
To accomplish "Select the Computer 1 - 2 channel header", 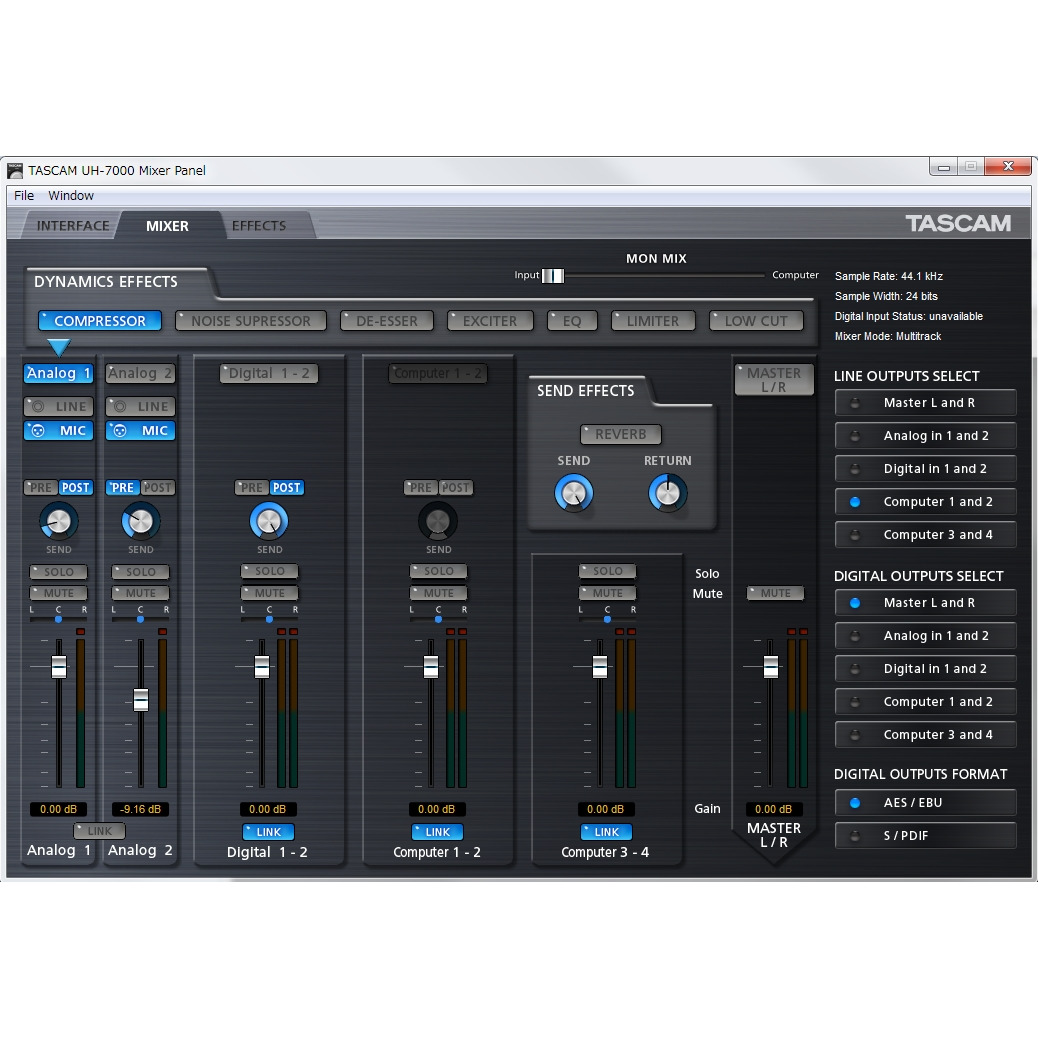I will pos(438,373).
